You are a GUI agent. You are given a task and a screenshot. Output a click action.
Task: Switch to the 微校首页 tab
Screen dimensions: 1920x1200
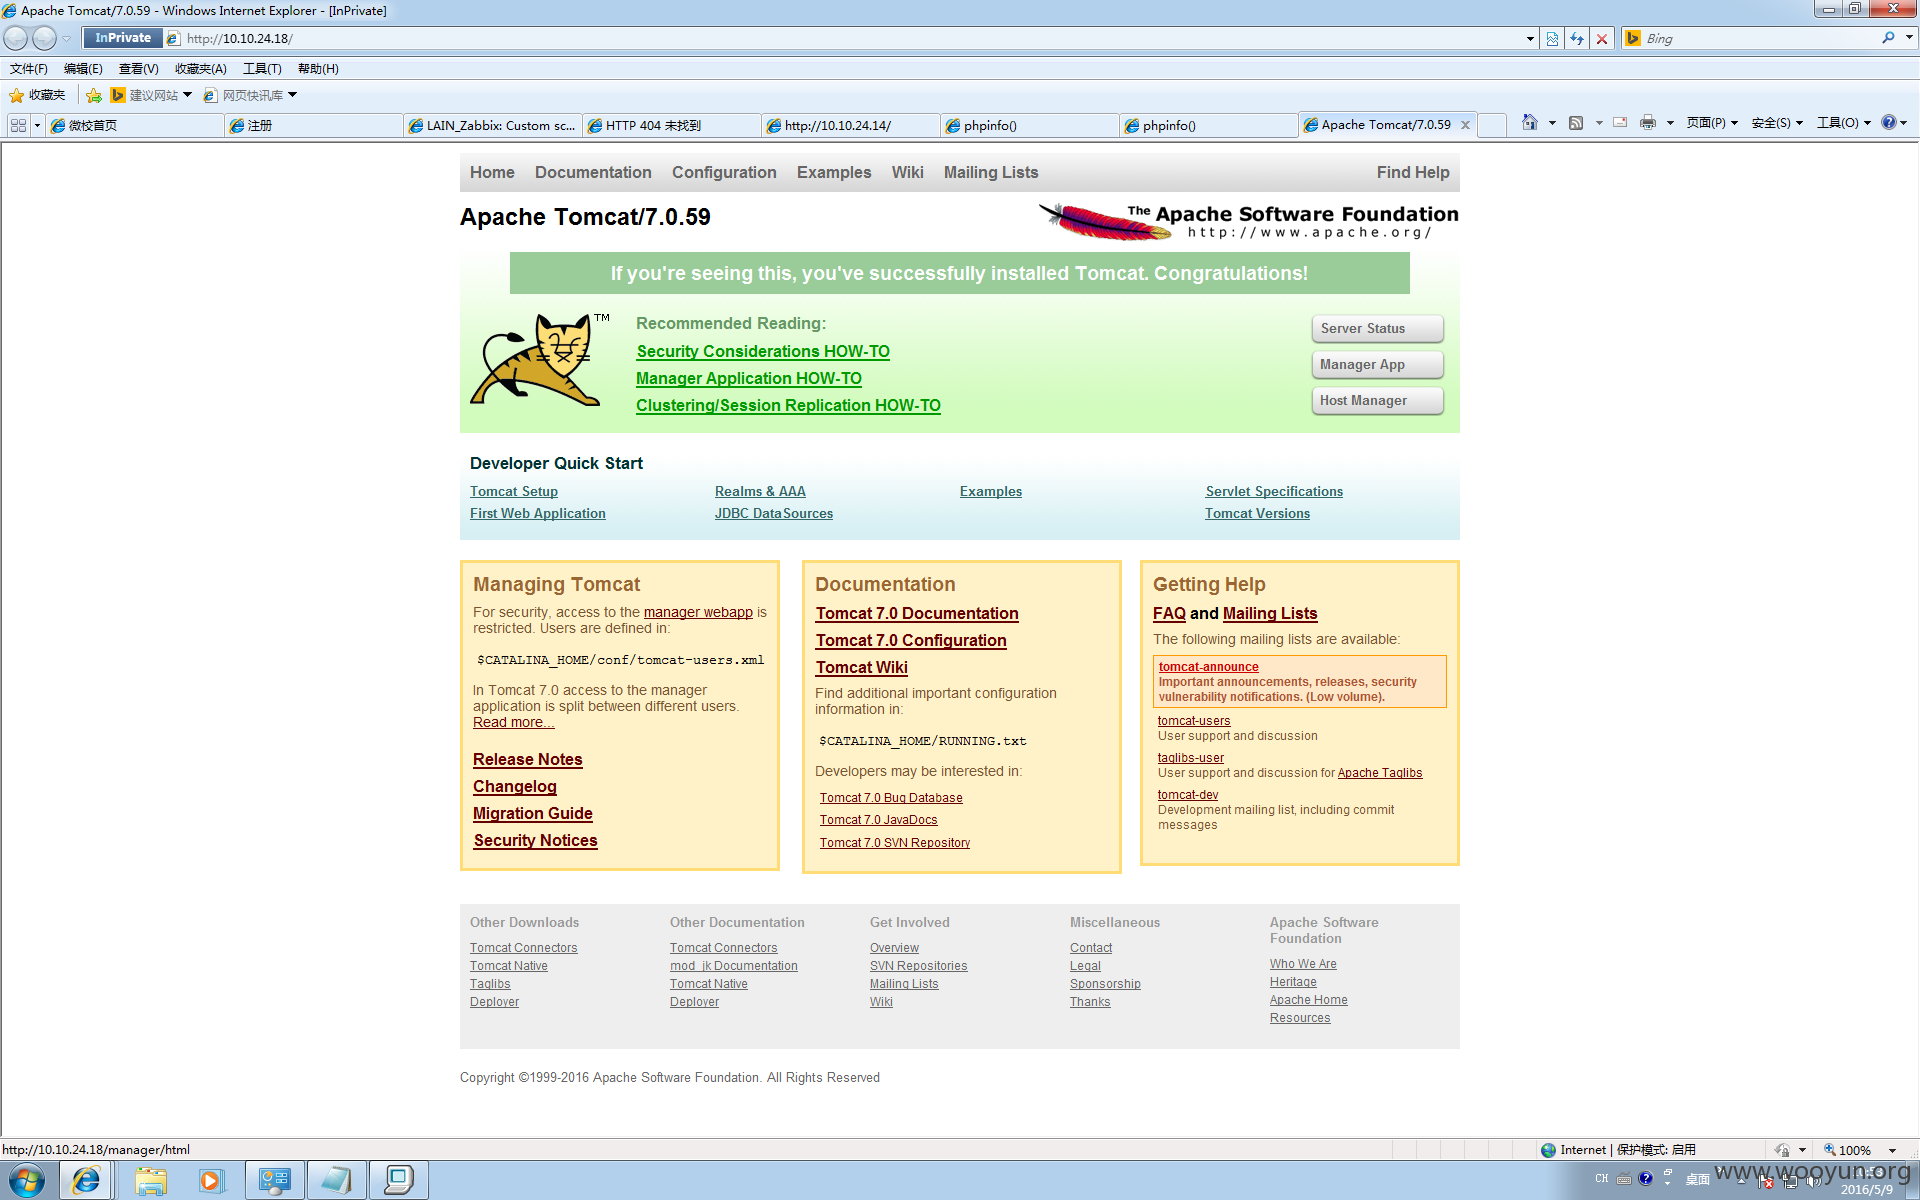135,125
